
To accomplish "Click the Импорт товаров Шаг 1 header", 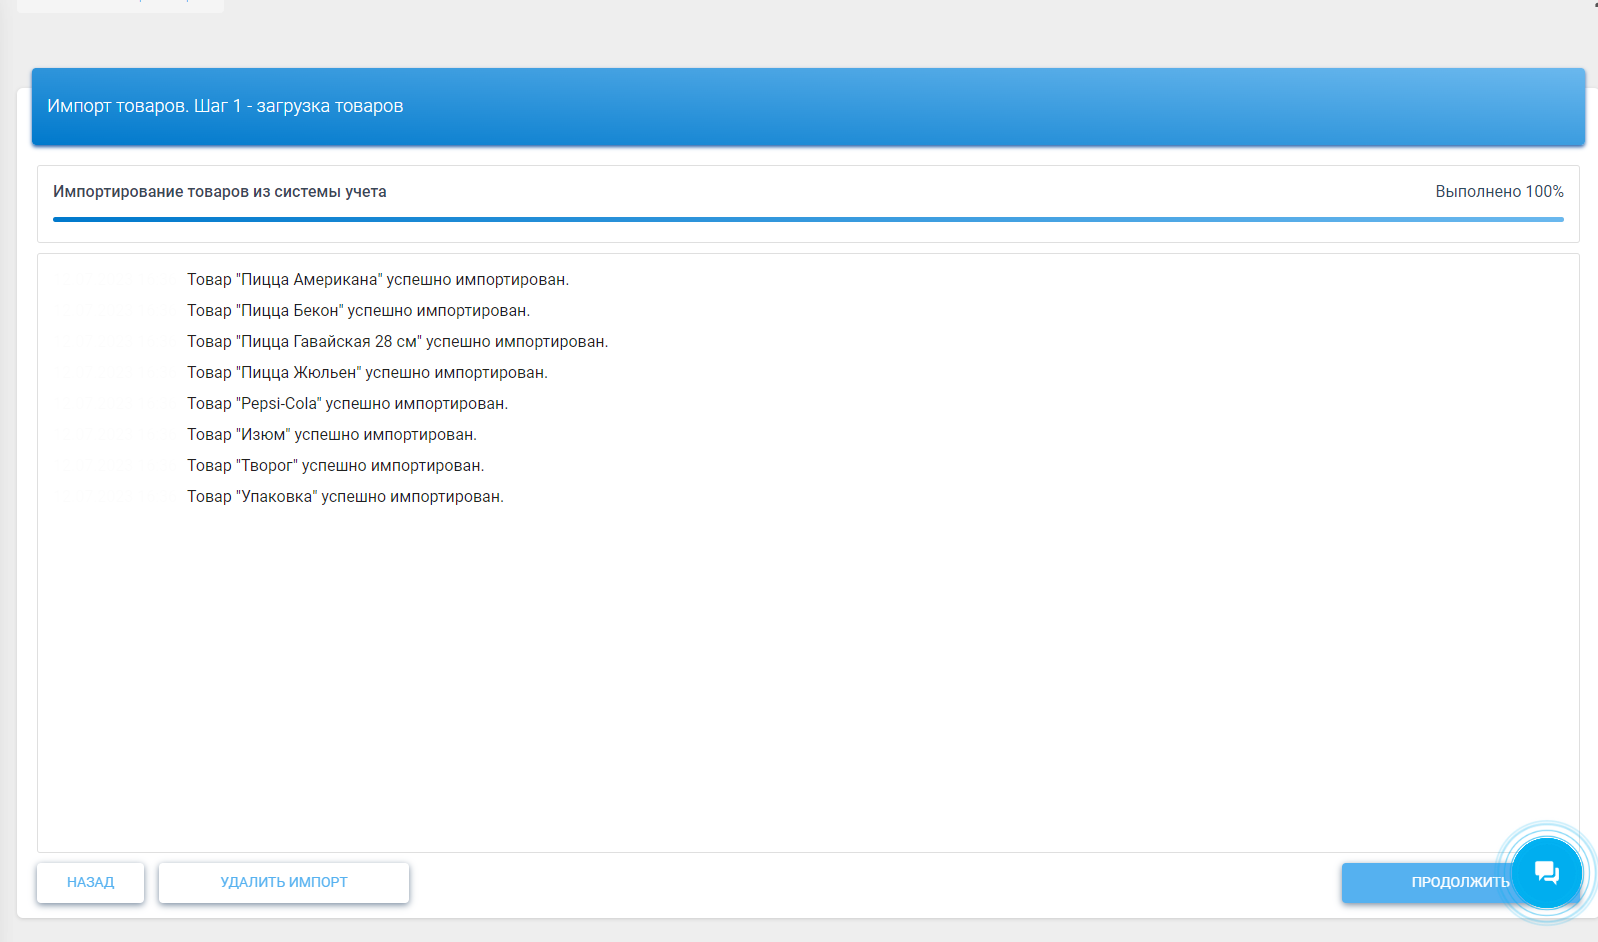I will pos(225,106).
